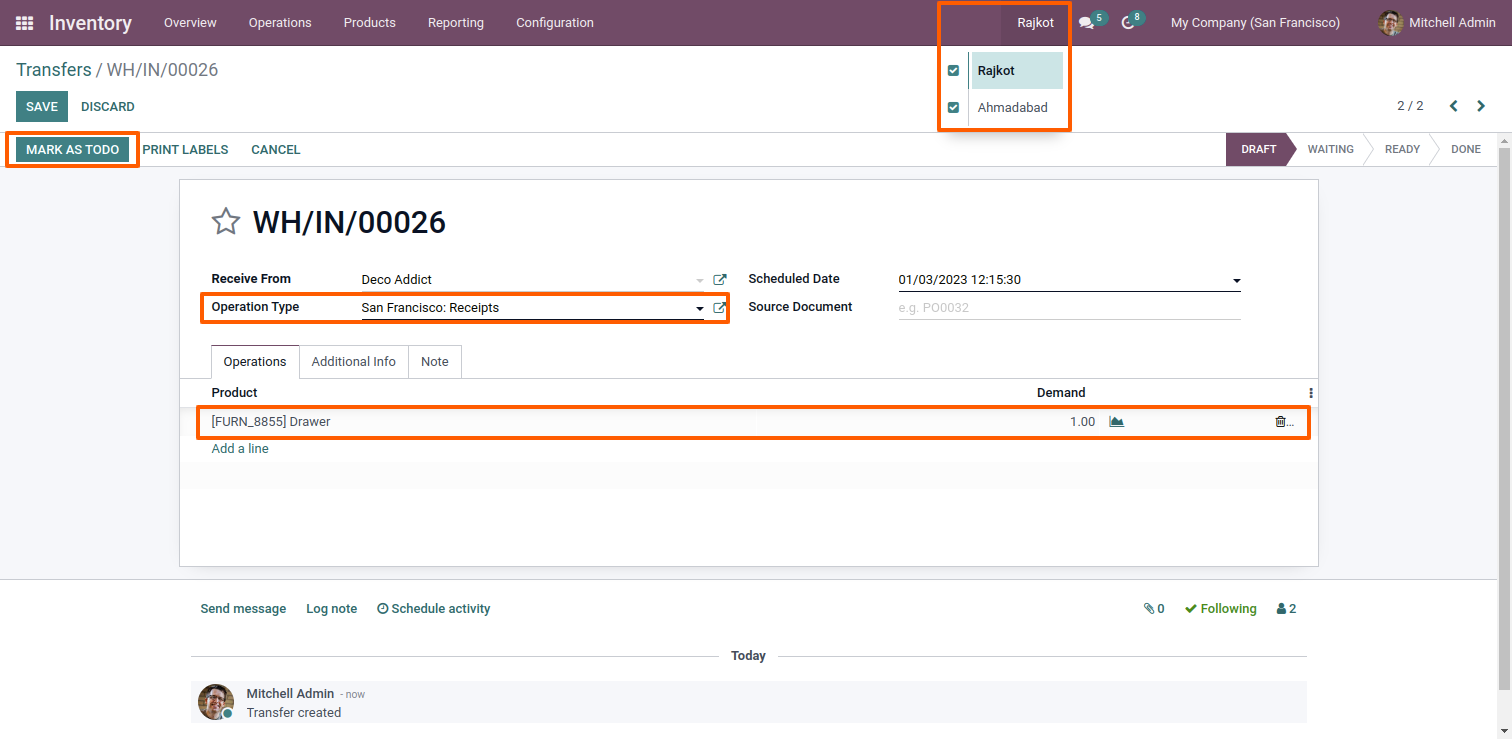Expand the Operation Type dropdown arrow

(700, 308)
